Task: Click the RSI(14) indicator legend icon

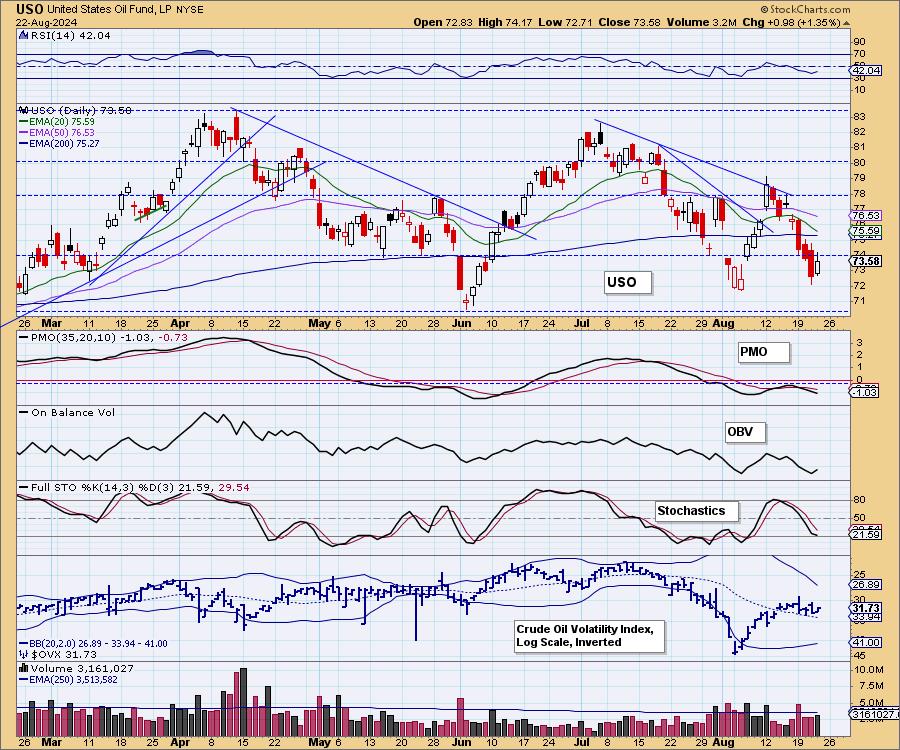Action: (23, 35)
